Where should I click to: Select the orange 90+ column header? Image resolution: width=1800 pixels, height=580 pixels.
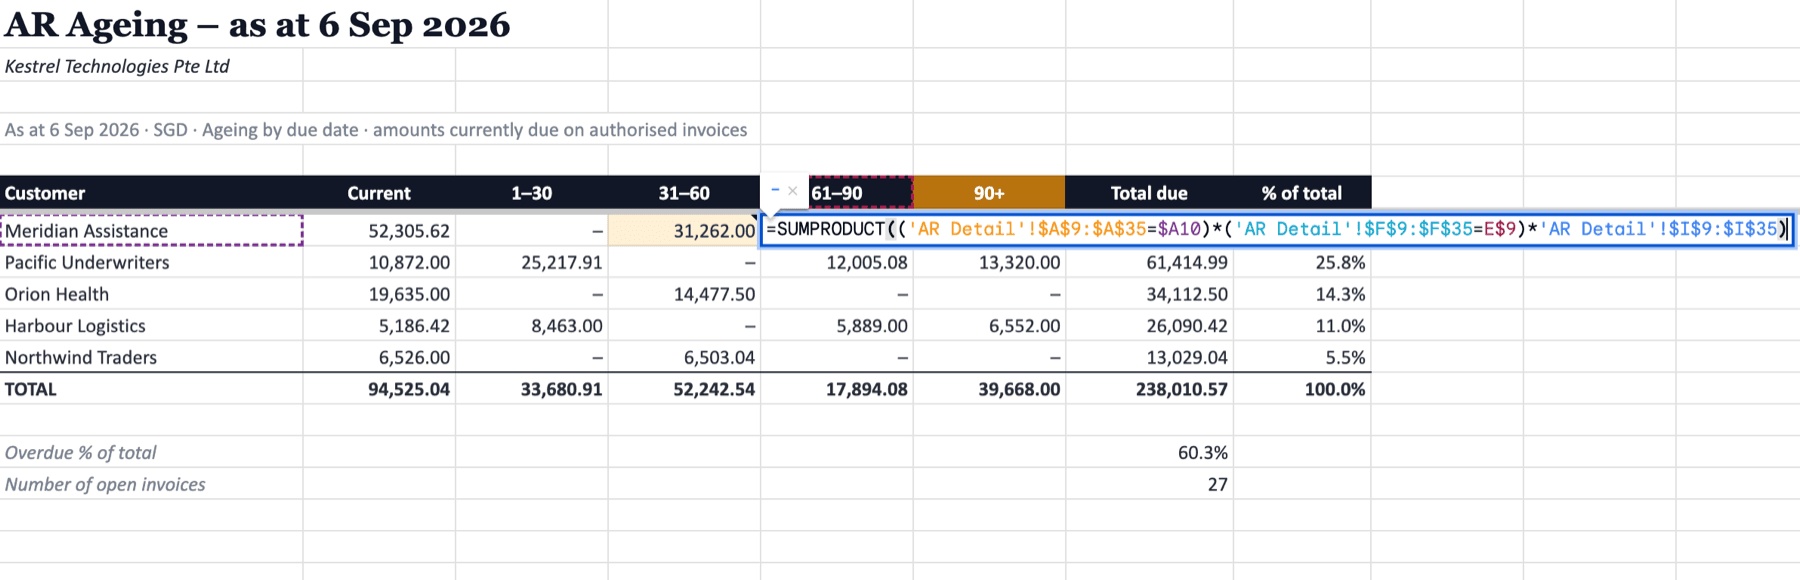(989, 193)
